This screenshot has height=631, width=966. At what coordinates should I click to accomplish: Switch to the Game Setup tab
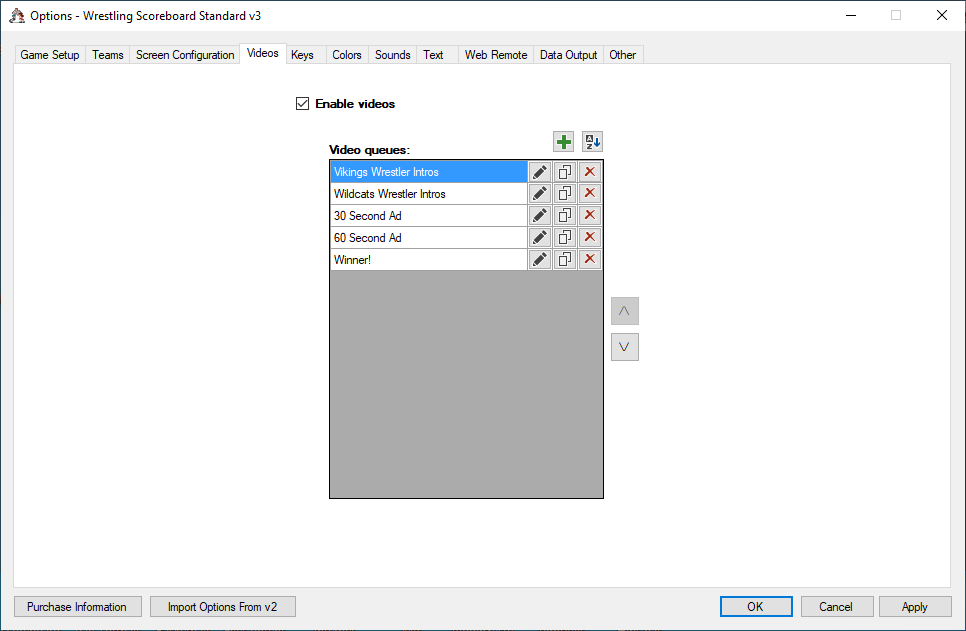coord(50,55)
